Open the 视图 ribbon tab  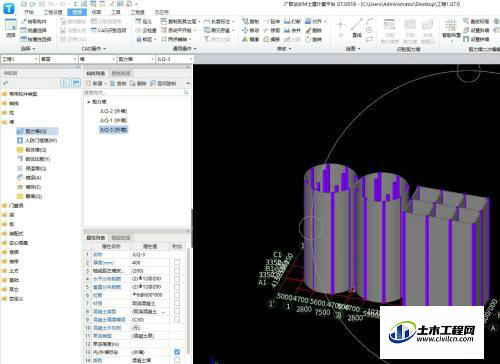96,12
